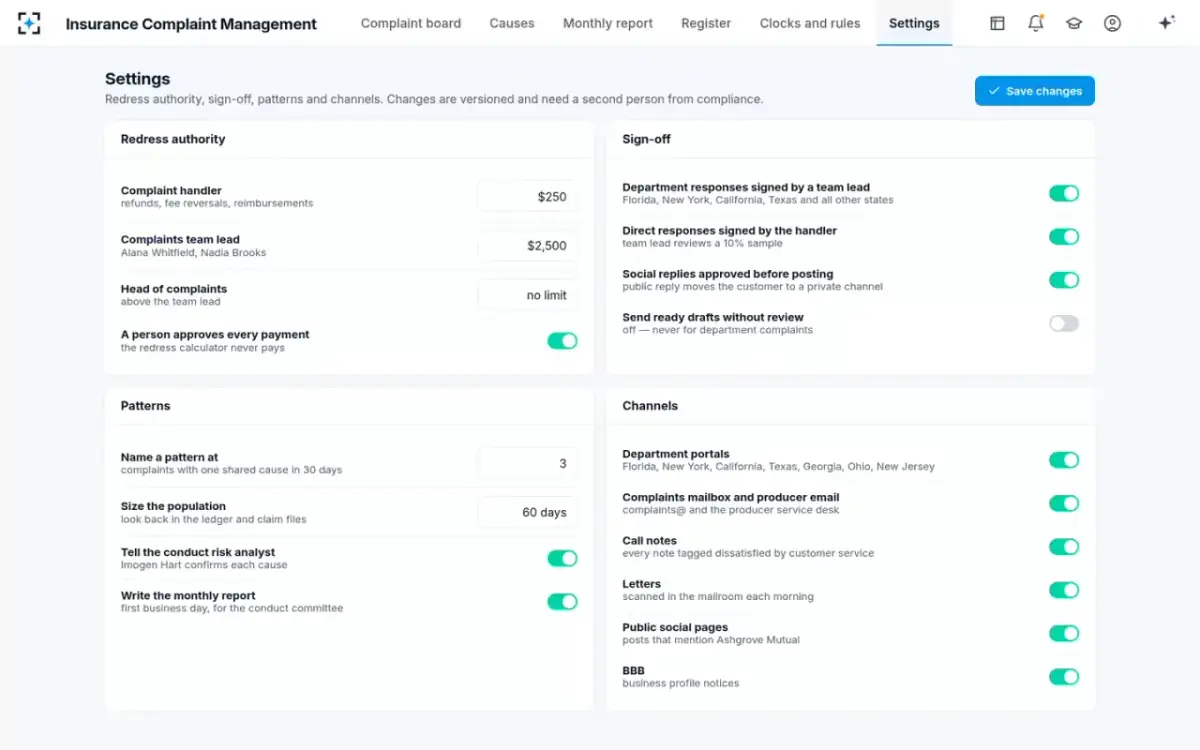Click the Insurance Complaint Management title
Screen dimensions: 1200x750
coord(191,24)
